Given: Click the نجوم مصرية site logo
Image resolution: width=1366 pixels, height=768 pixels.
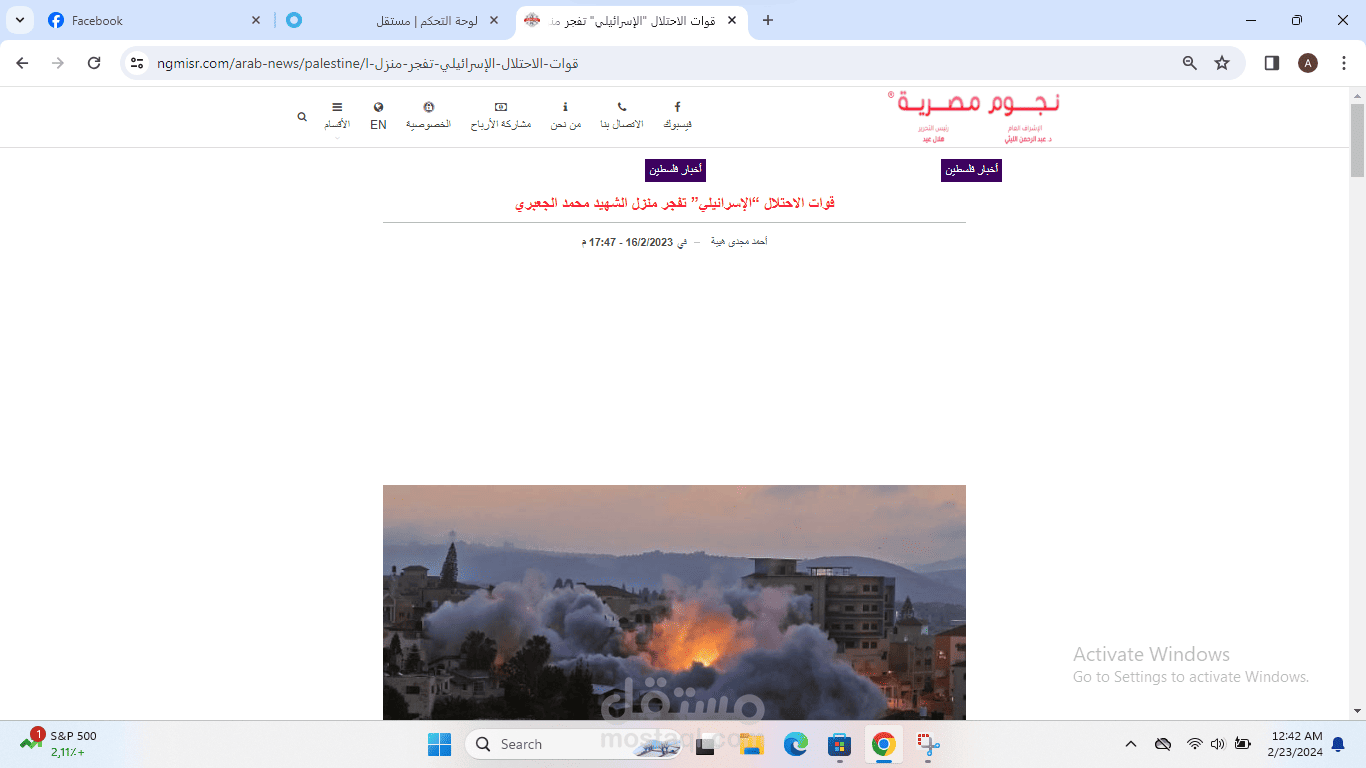Looking at the screenshot, I should (x=973, y=117).
